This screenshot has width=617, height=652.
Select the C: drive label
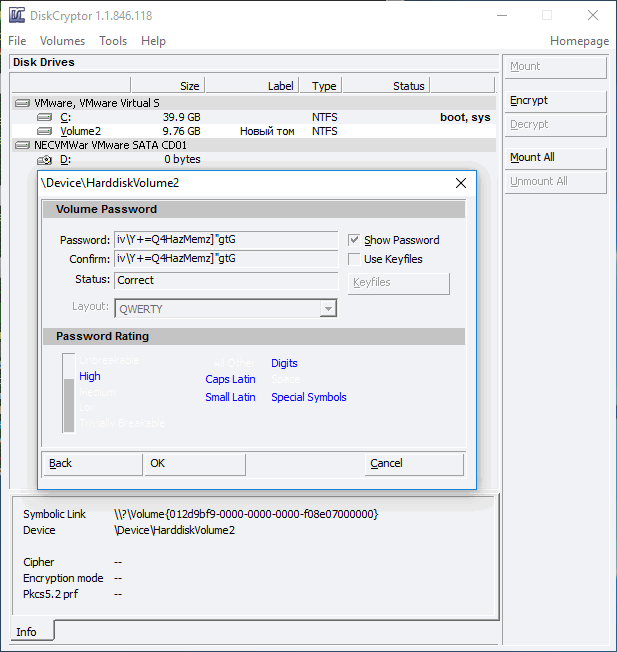click(x=65, y=117)
